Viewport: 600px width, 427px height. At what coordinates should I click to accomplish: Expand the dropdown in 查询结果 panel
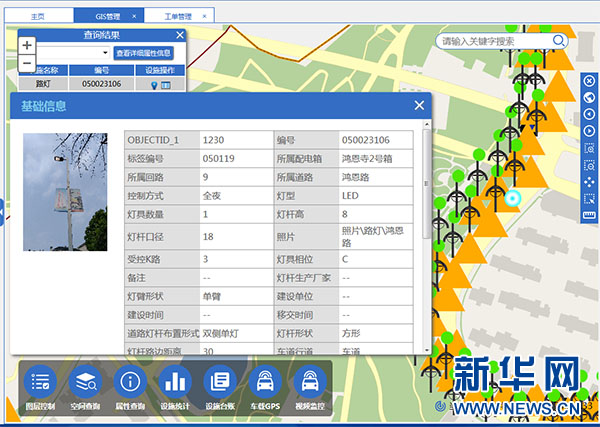click(105, 52)
